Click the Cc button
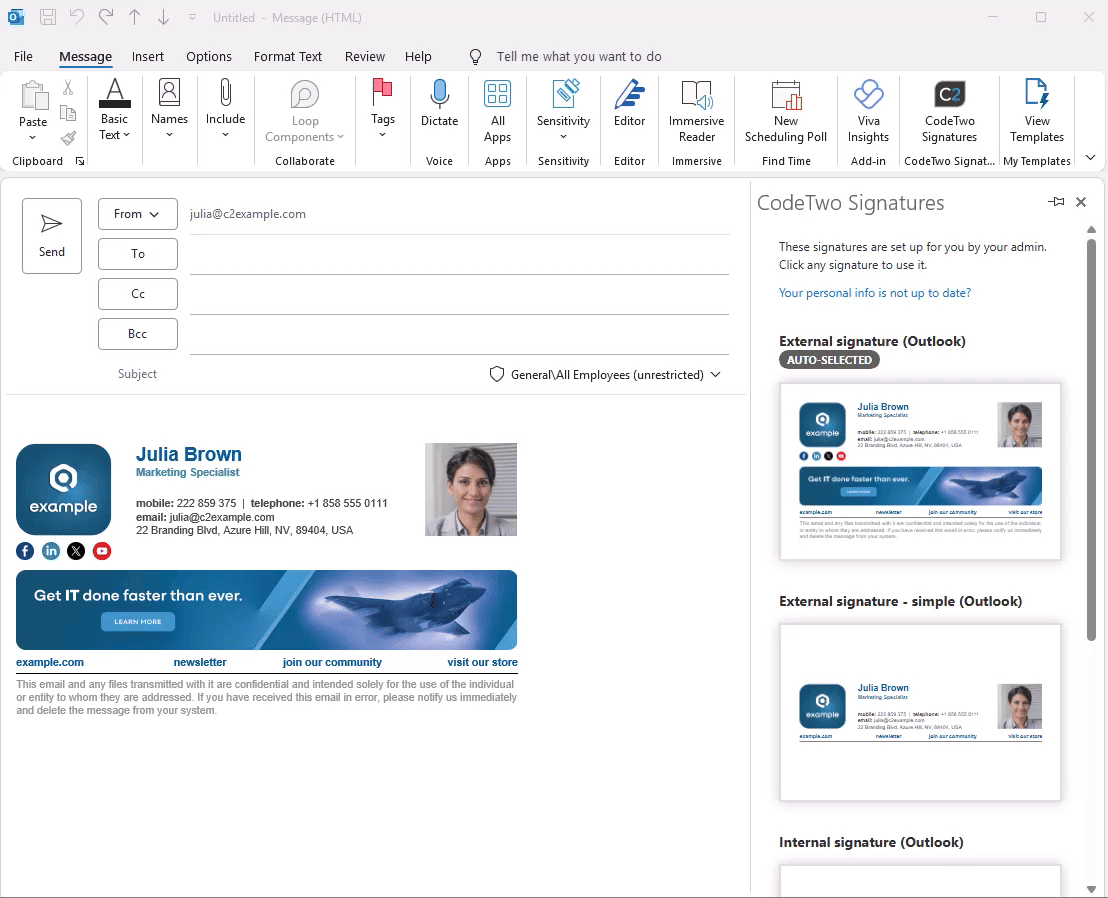The height and width of the screenshot is (898, 1108). (138, 294)
